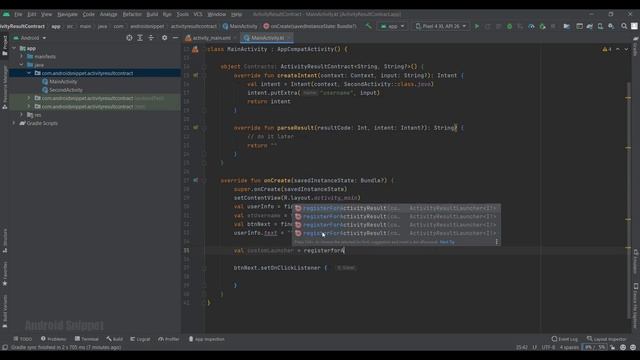Toggle the Project side tab
This screenshot has height=360, width=640.
5,46
